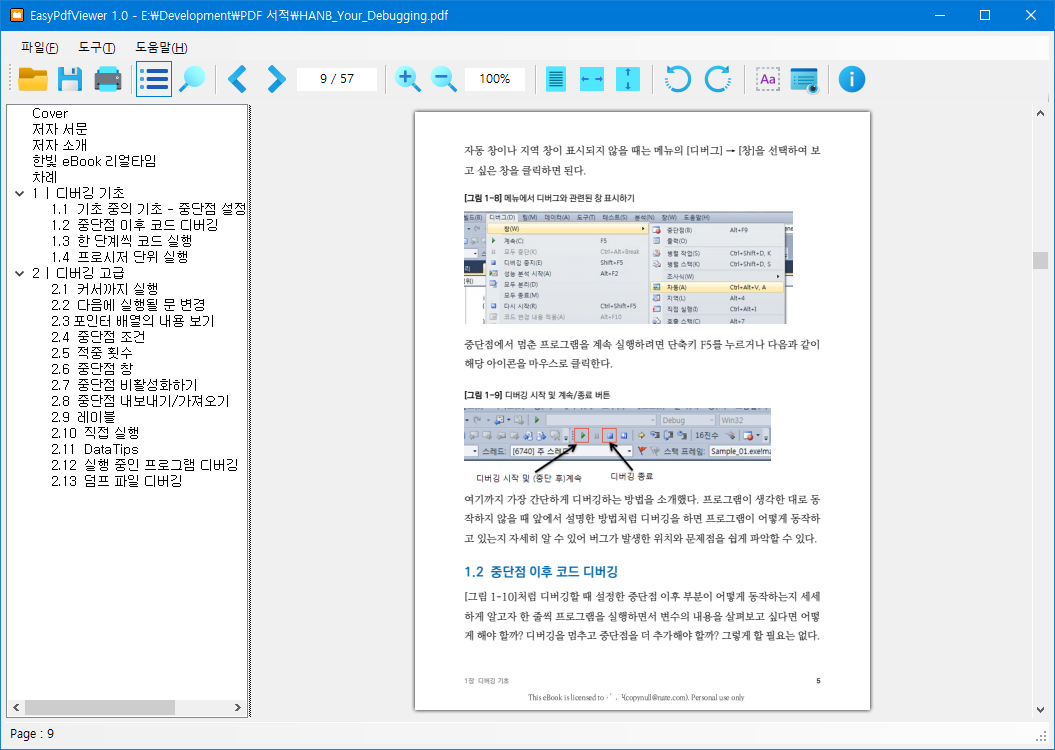Click the 그림 1-9 debugging toolbar image
This screenshot has height=750, width=1055.
[x=617, y=434]
